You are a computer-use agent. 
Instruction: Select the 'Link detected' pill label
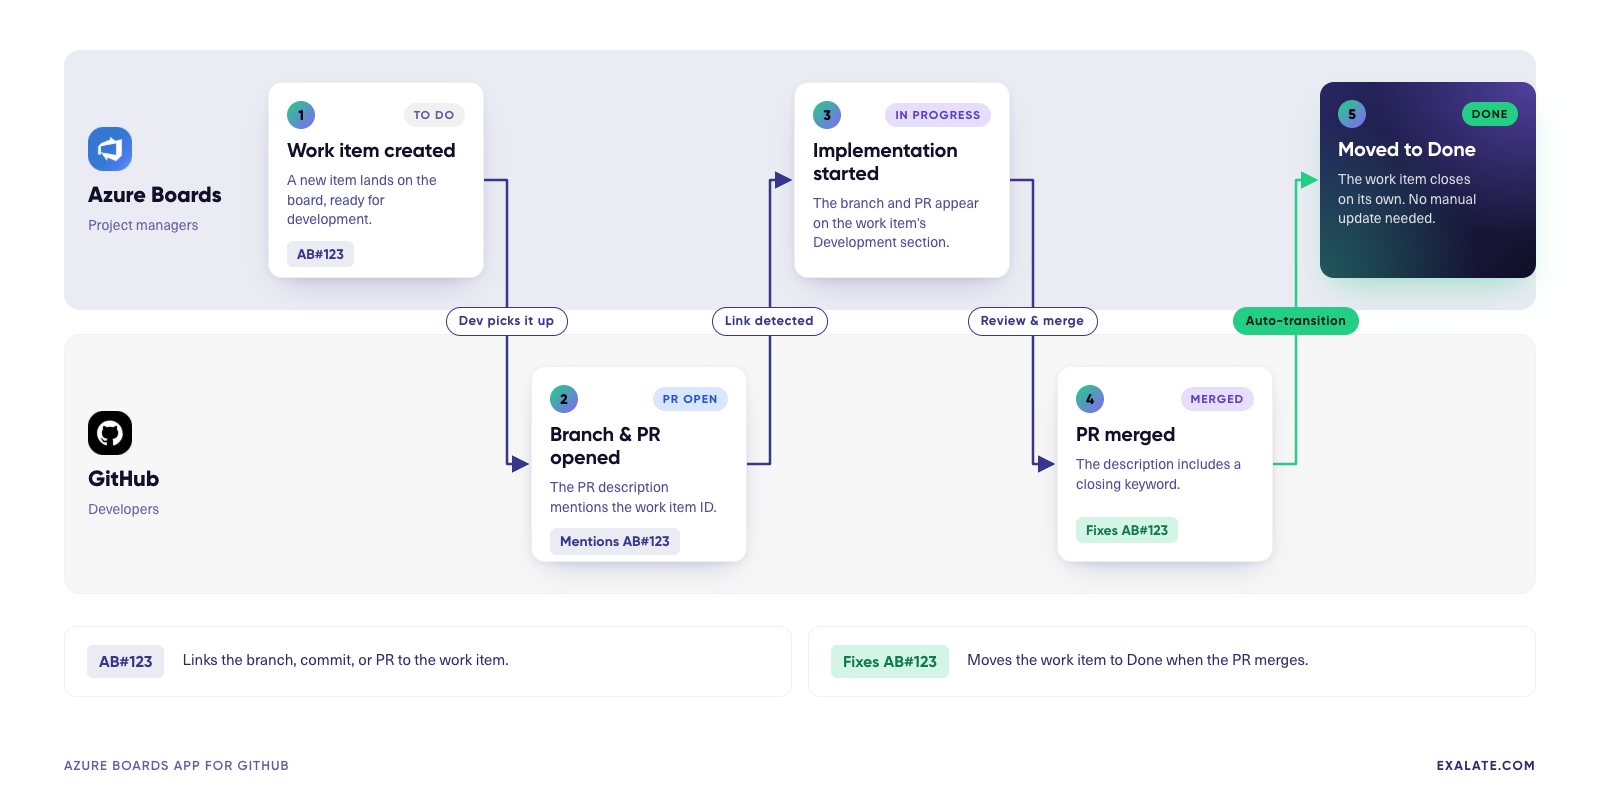coord(770,321)
